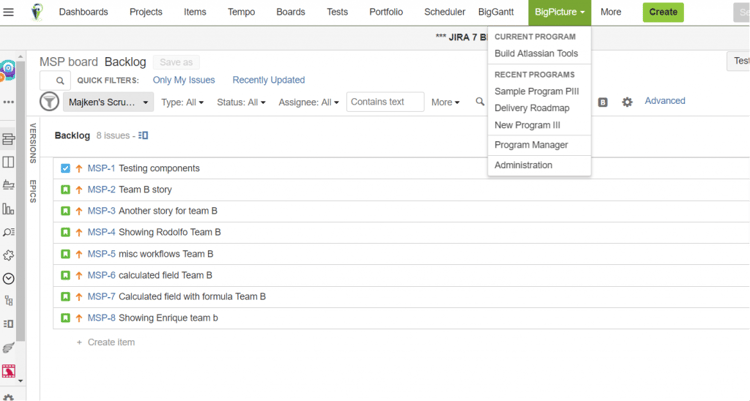750x401 pixels.
Task: Open the Releases ship icon in sidebar
Action: pos(8,185)
